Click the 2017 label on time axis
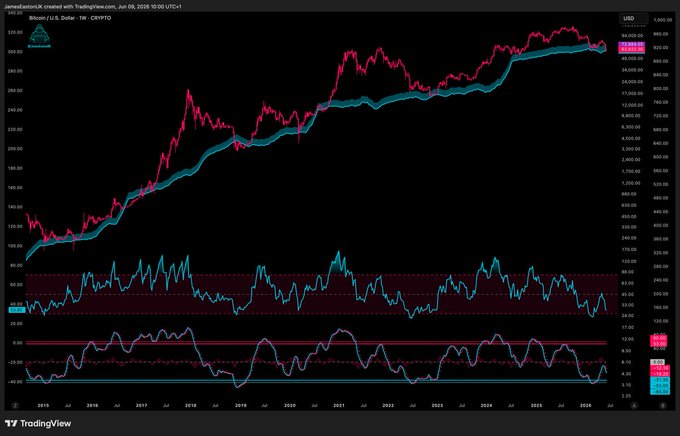The width and height of the screenshot is (680, 436). click(141, 406)
